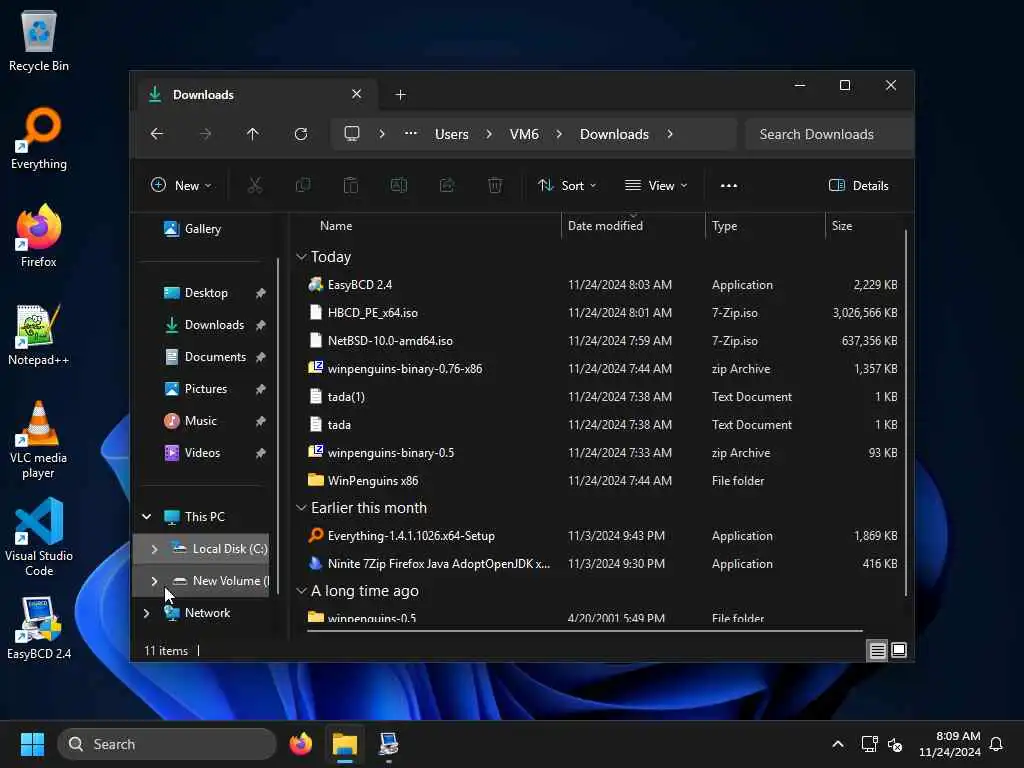Go up one folder level arrow
Image resolution: width=1024 pixels, height=768 pixels.
(253, 134)
